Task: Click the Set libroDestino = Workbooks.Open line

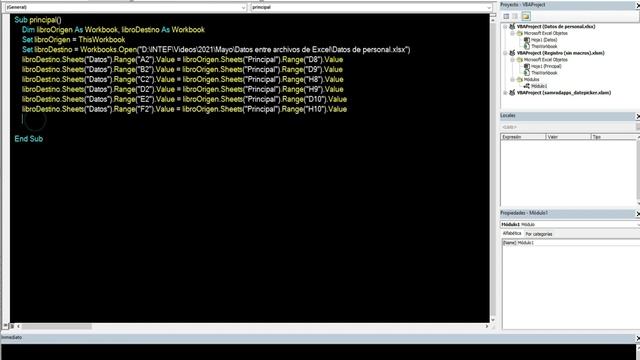Action: click(x=216, y=49)
